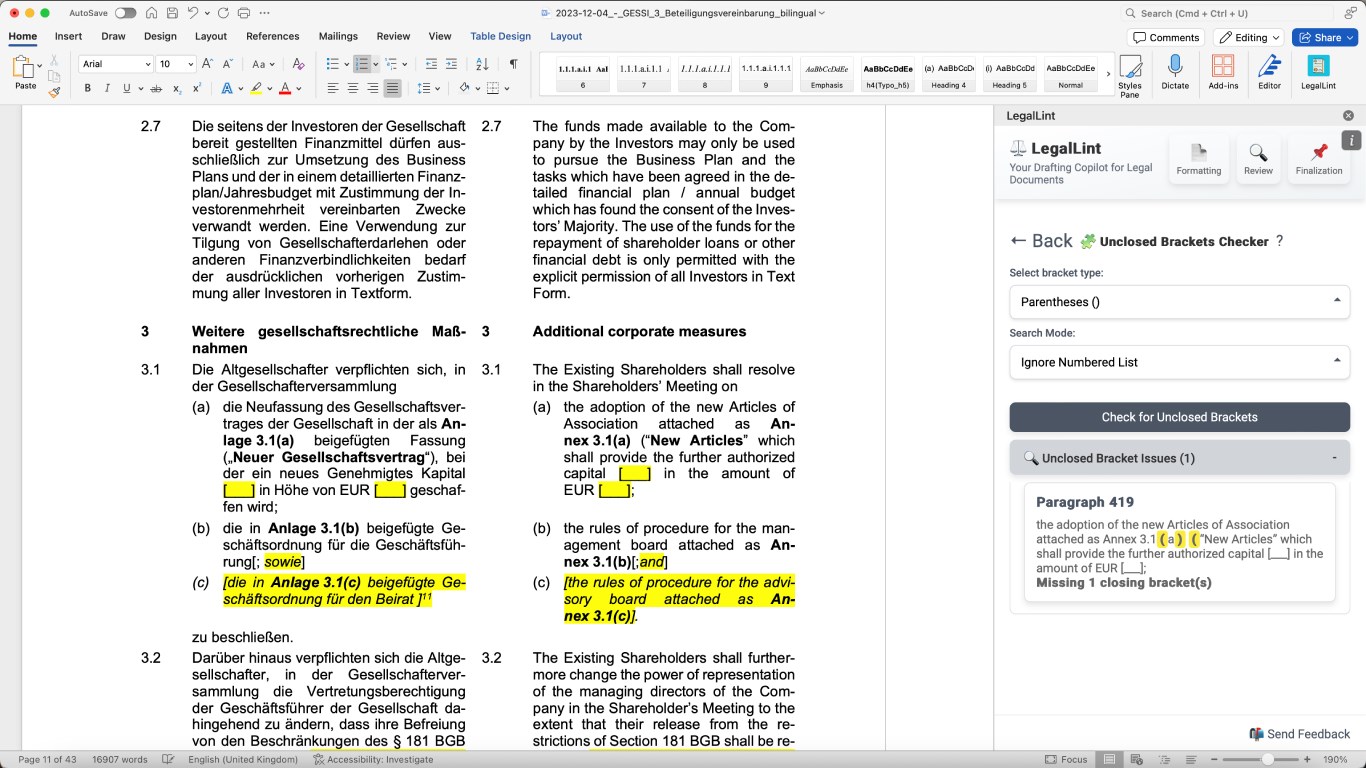Sort the selection with the A-Z icon
1366x768 pixels.
click(482, 64)
